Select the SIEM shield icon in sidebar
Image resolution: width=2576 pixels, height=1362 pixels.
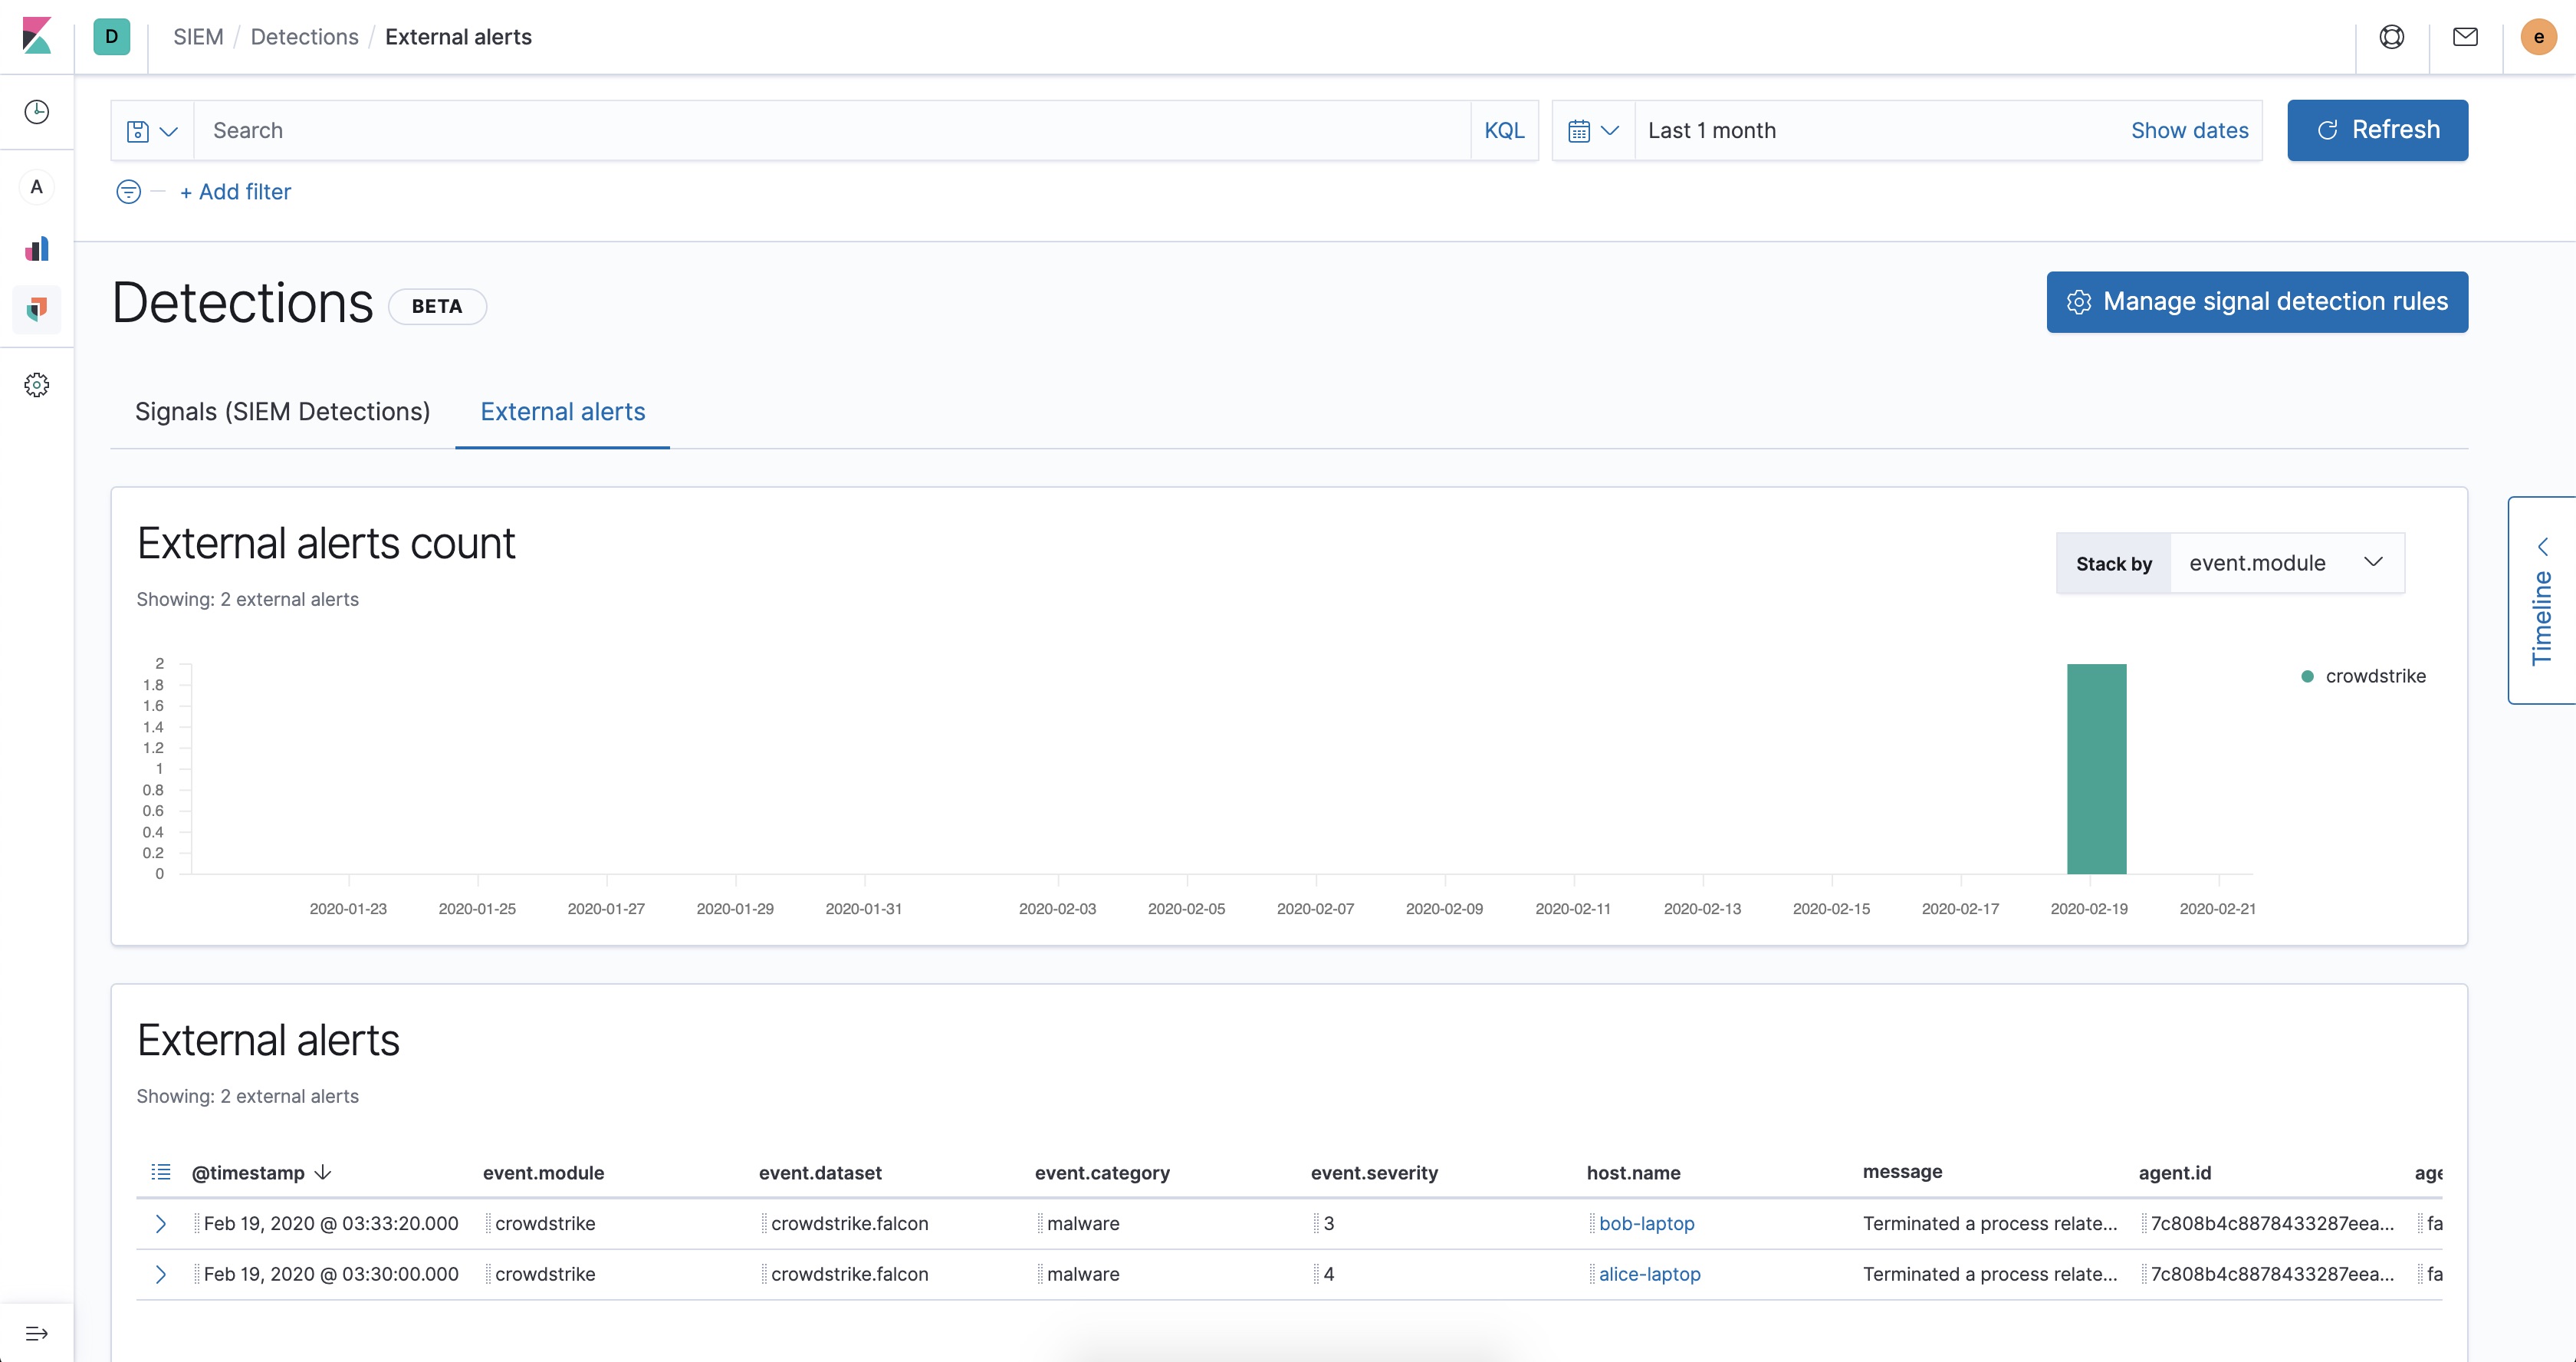37,309
